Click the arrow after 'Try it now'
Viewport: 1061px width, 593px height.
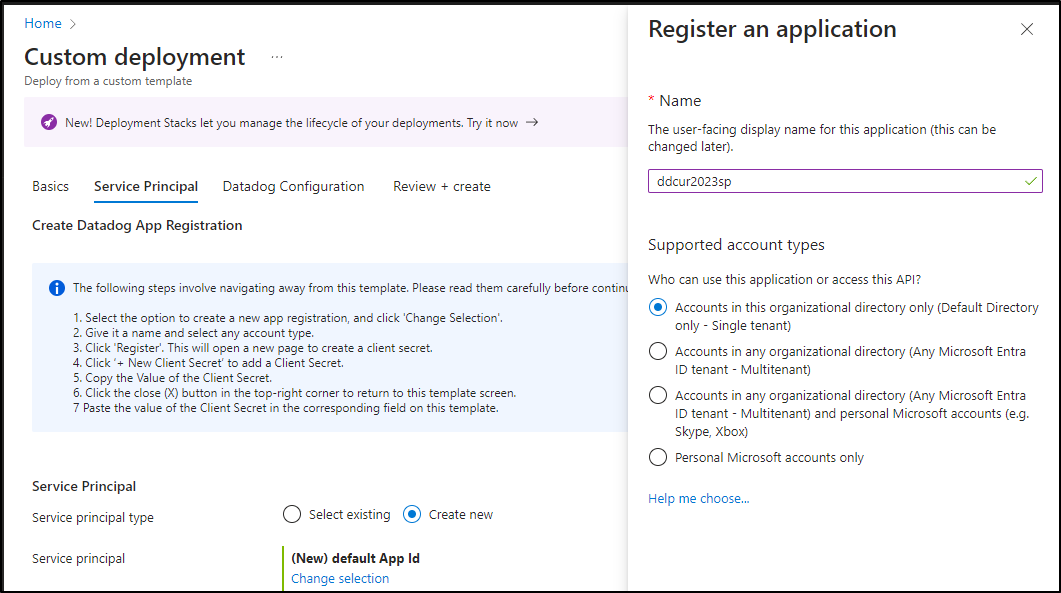[533, 123]
